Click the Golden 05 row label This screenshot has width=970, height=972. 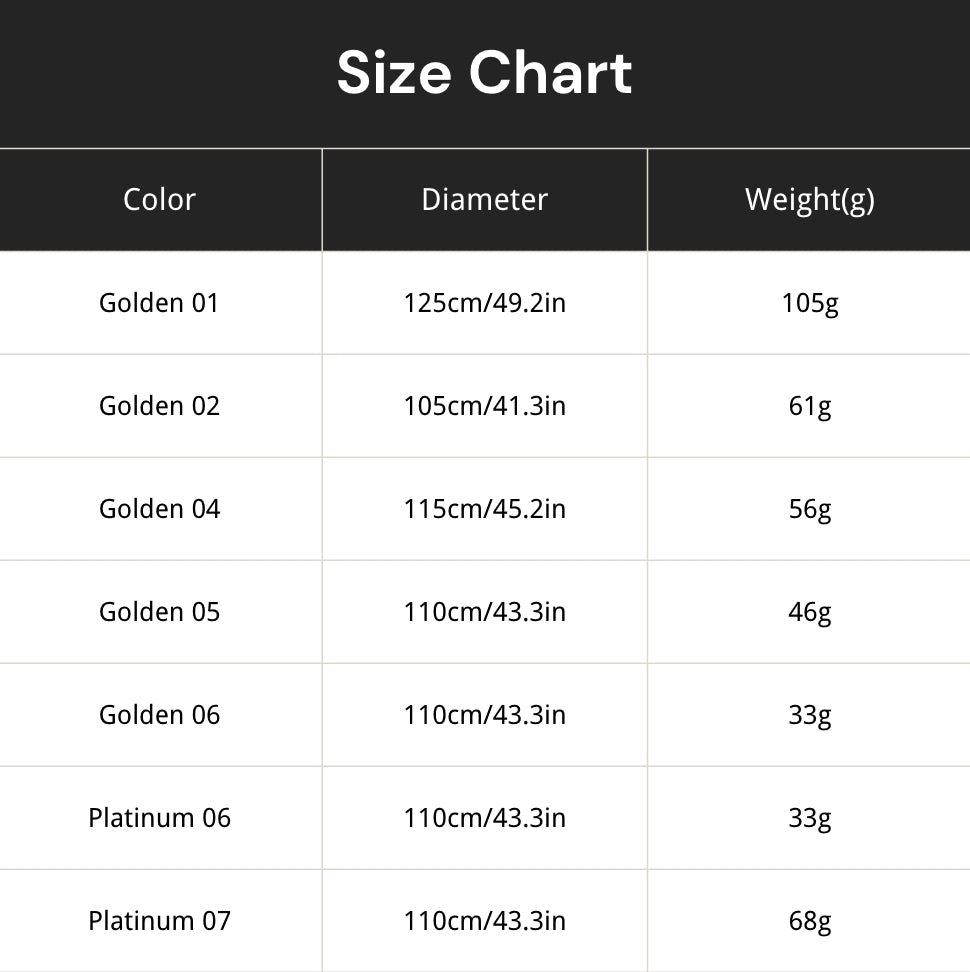tap(159, 612)
